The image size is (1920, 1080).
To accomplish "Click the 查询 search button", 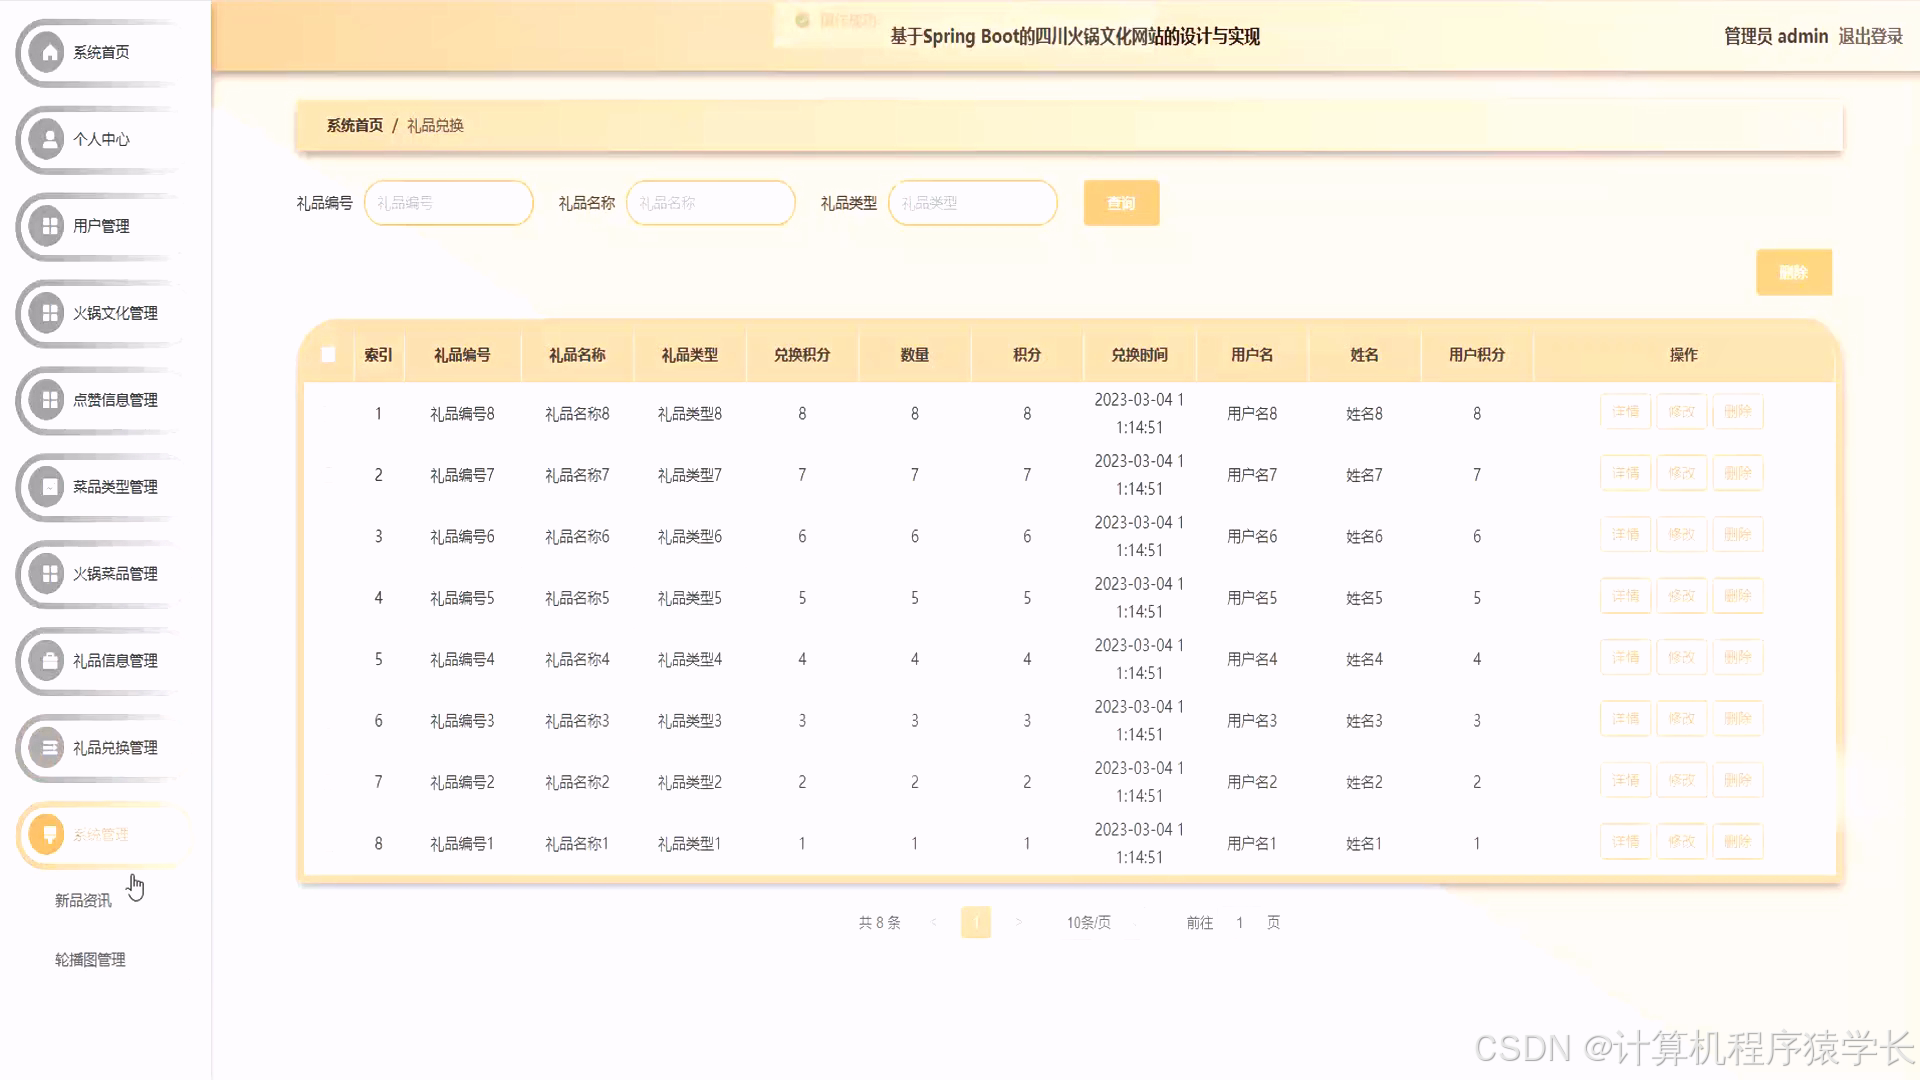I will [1121, 202].
